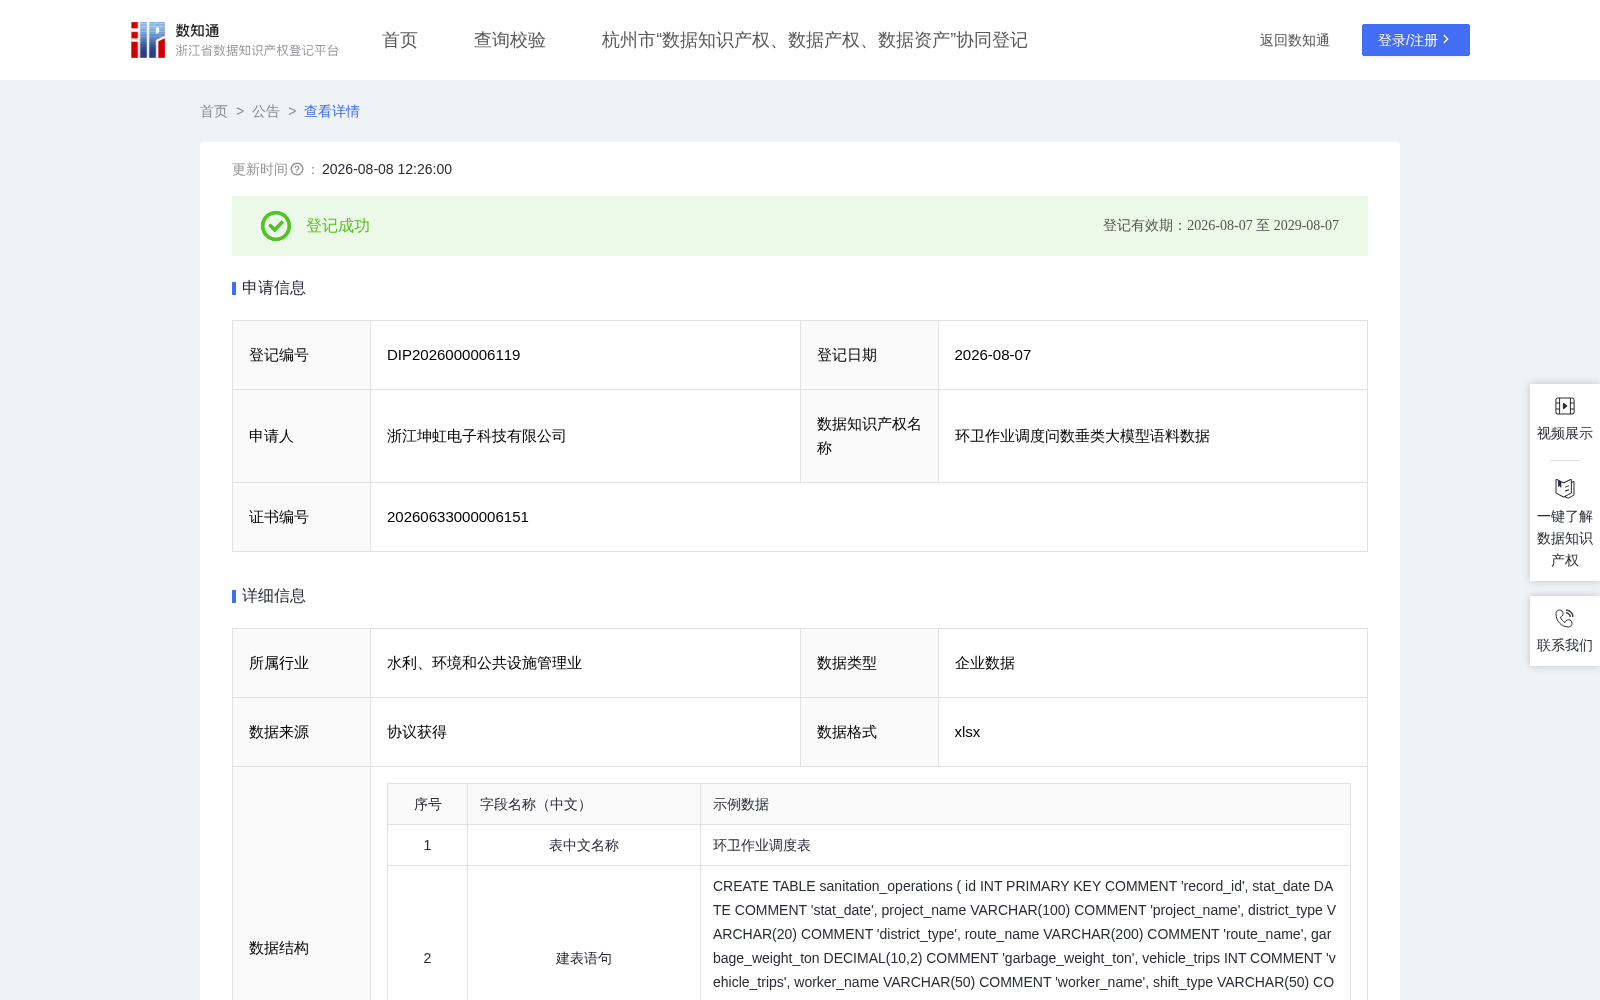Image resolution: width=1600 pixels, height=1000 pixels.
Task: Click the 登记成功 status text
Action: [x=338, y=226]
